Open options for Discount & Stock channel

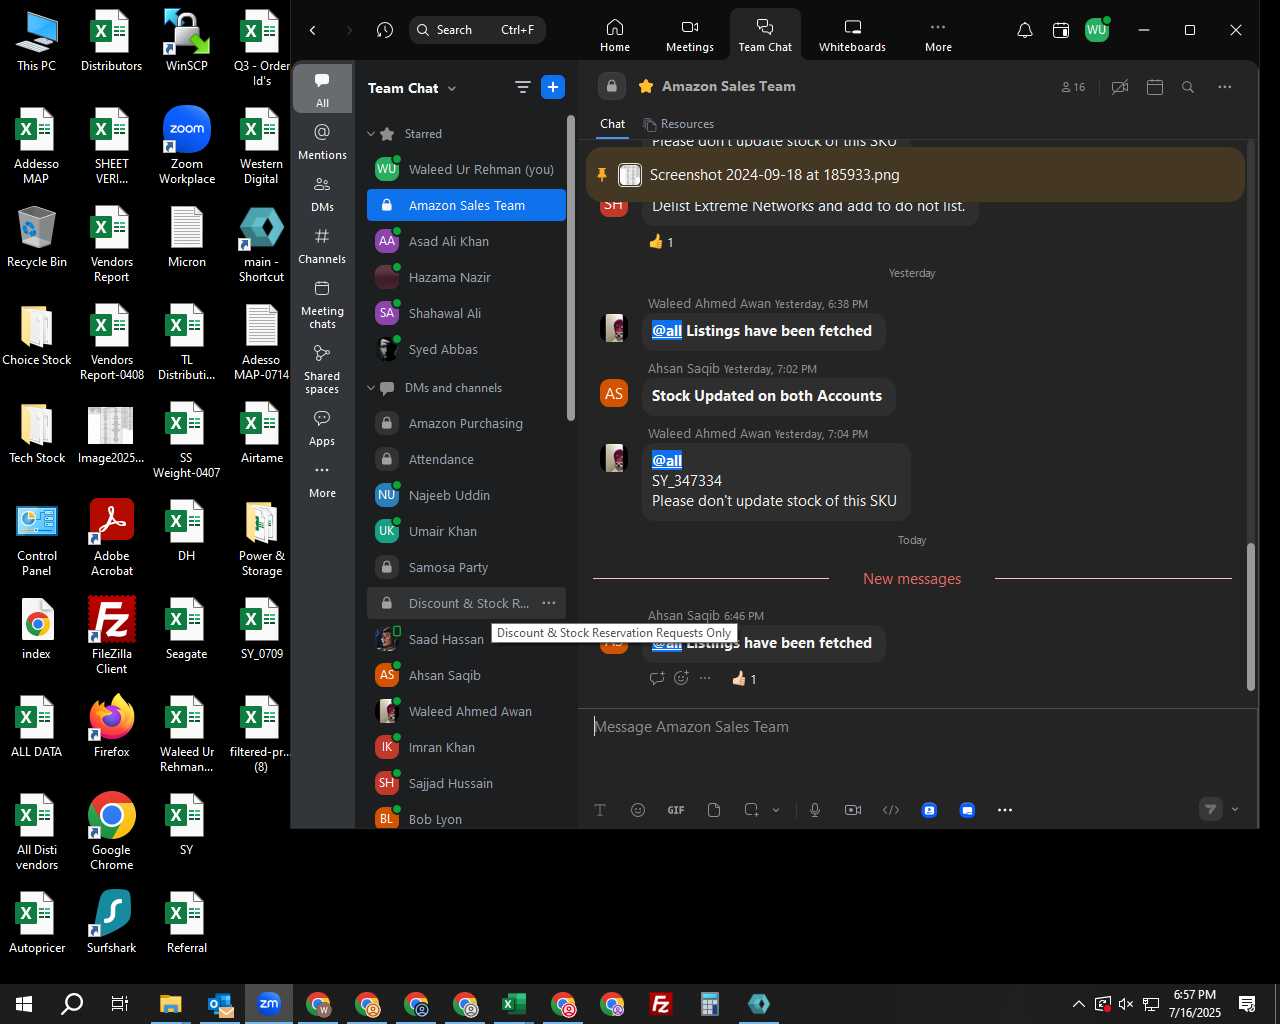click(x=548, y=603)
